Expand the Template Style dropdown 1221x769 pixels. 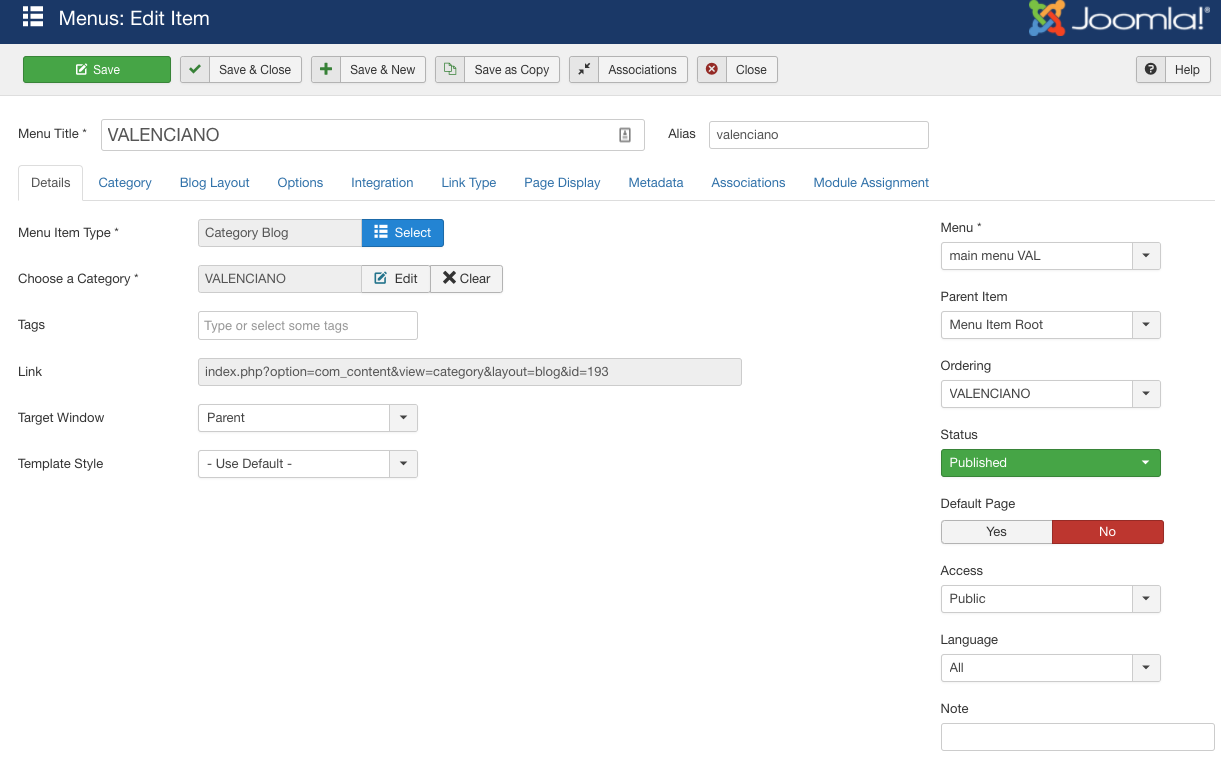[x=403, y=464]
